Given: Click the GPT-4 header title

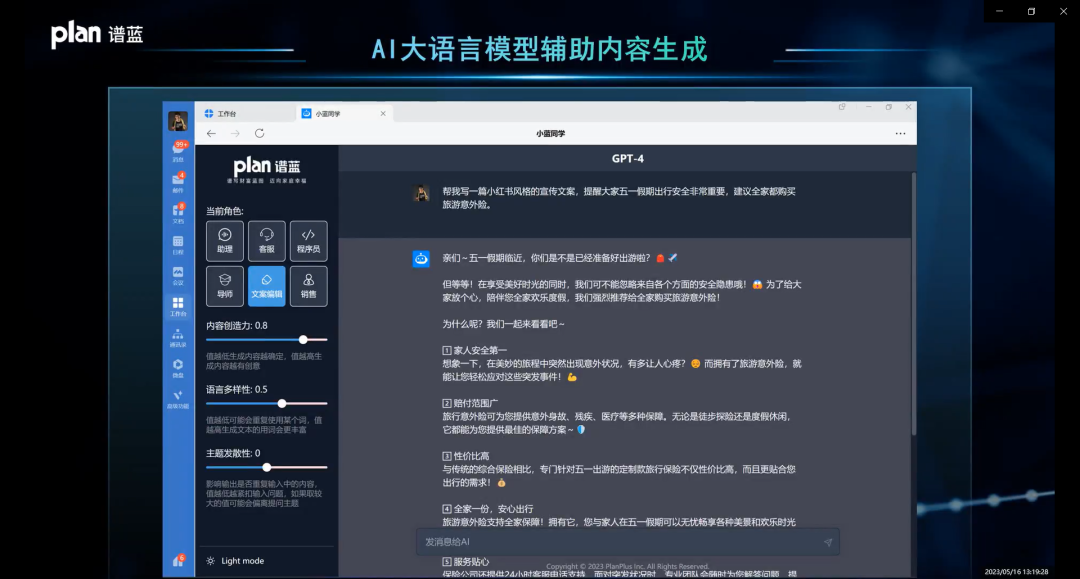Looking at the screenshot, I should pos(627,158).
